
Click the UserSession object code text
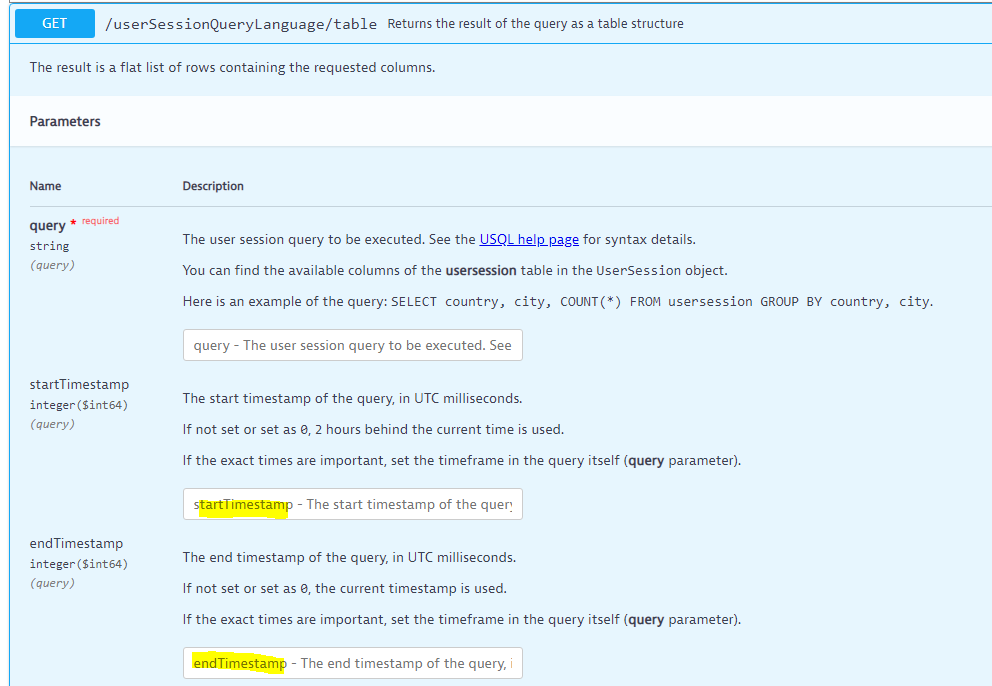click(x=638, y=270)
